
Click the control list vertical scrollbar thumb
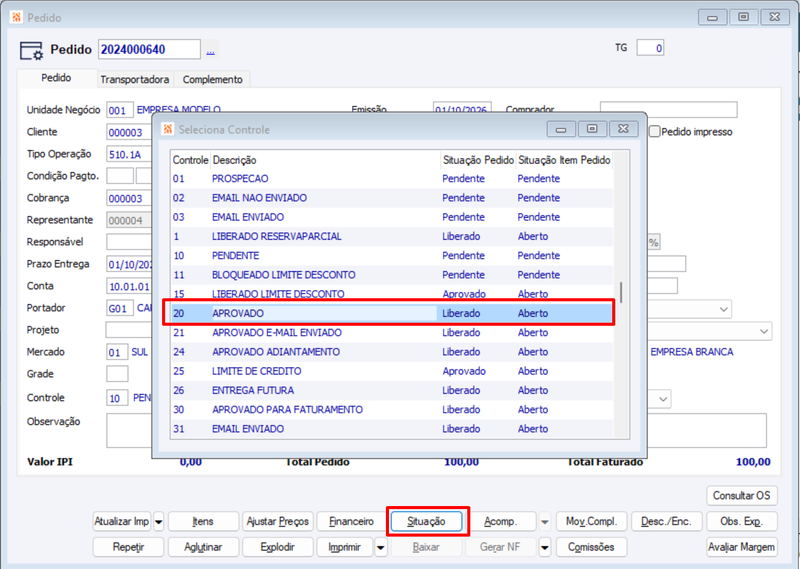pos(621,292)
